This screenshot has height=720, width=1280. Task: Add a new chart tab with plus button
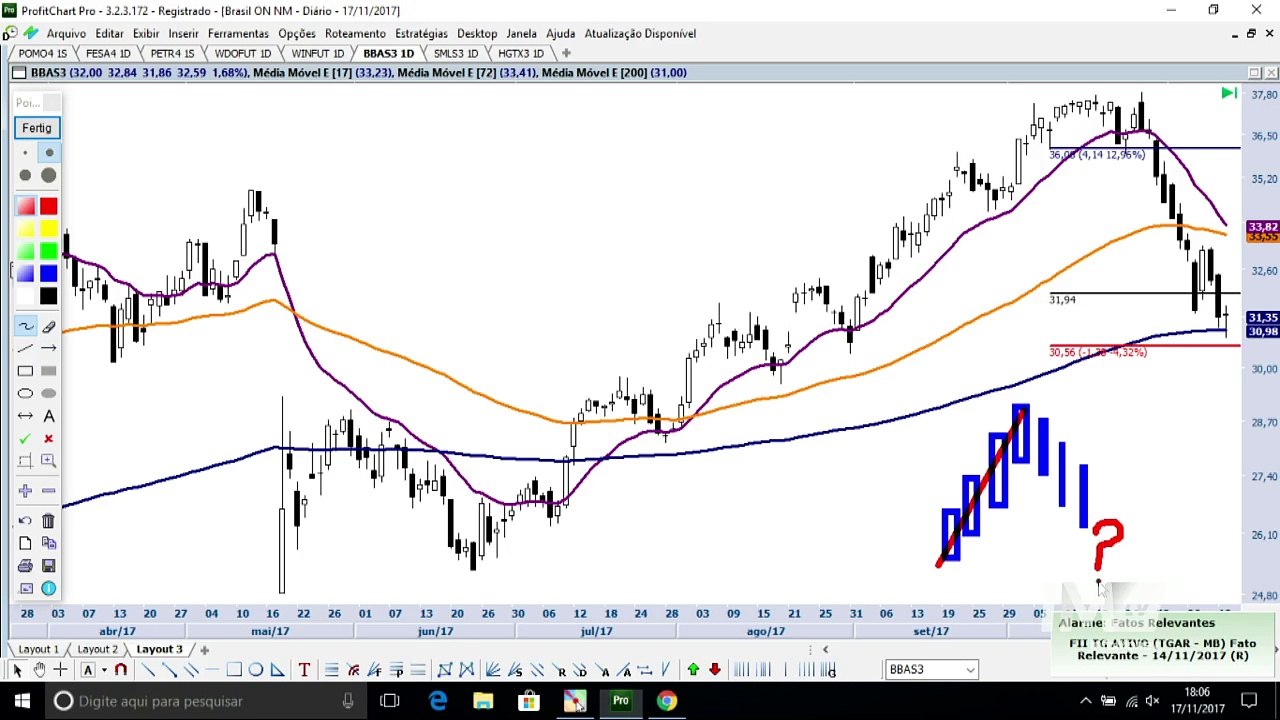pos(566,53)
